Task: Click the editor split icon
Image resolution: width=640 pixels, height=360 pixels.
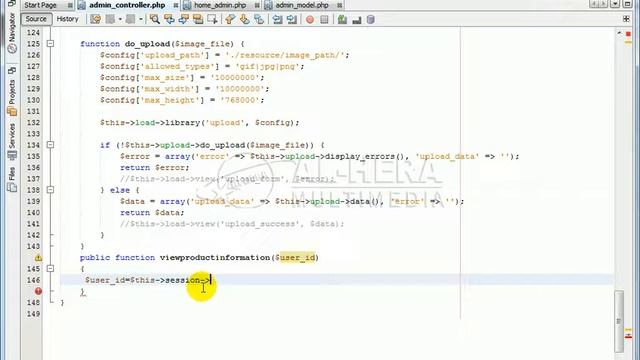Action: click(626, 19)
